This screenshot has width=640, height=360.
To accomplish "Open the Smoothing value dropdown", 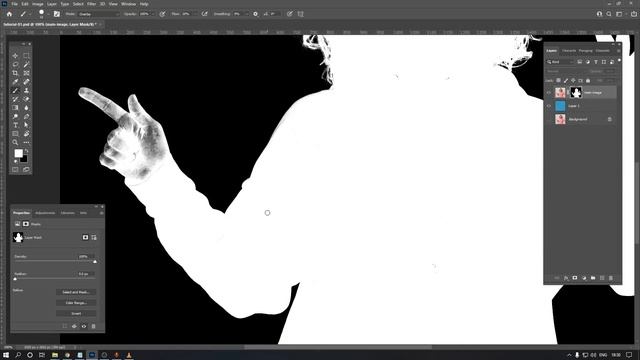I will [246, 14].
